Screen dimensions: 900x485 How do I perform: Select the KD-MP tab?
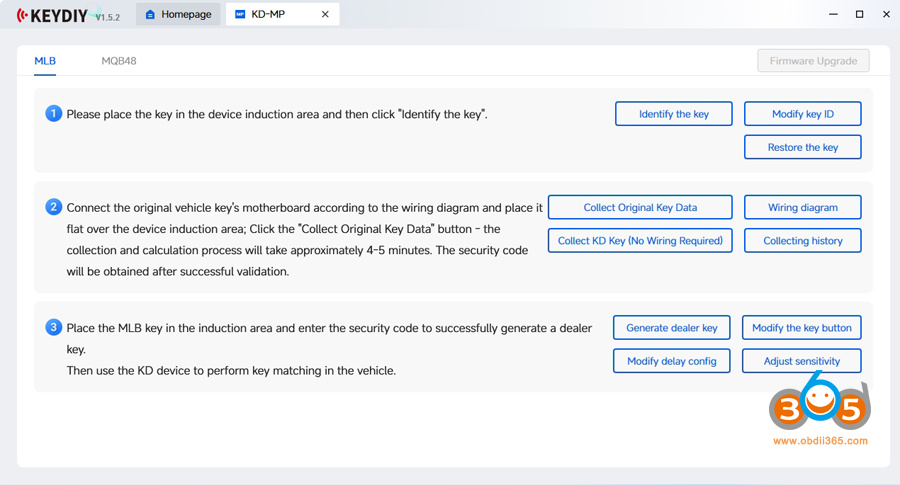click(x=268, y=15)
